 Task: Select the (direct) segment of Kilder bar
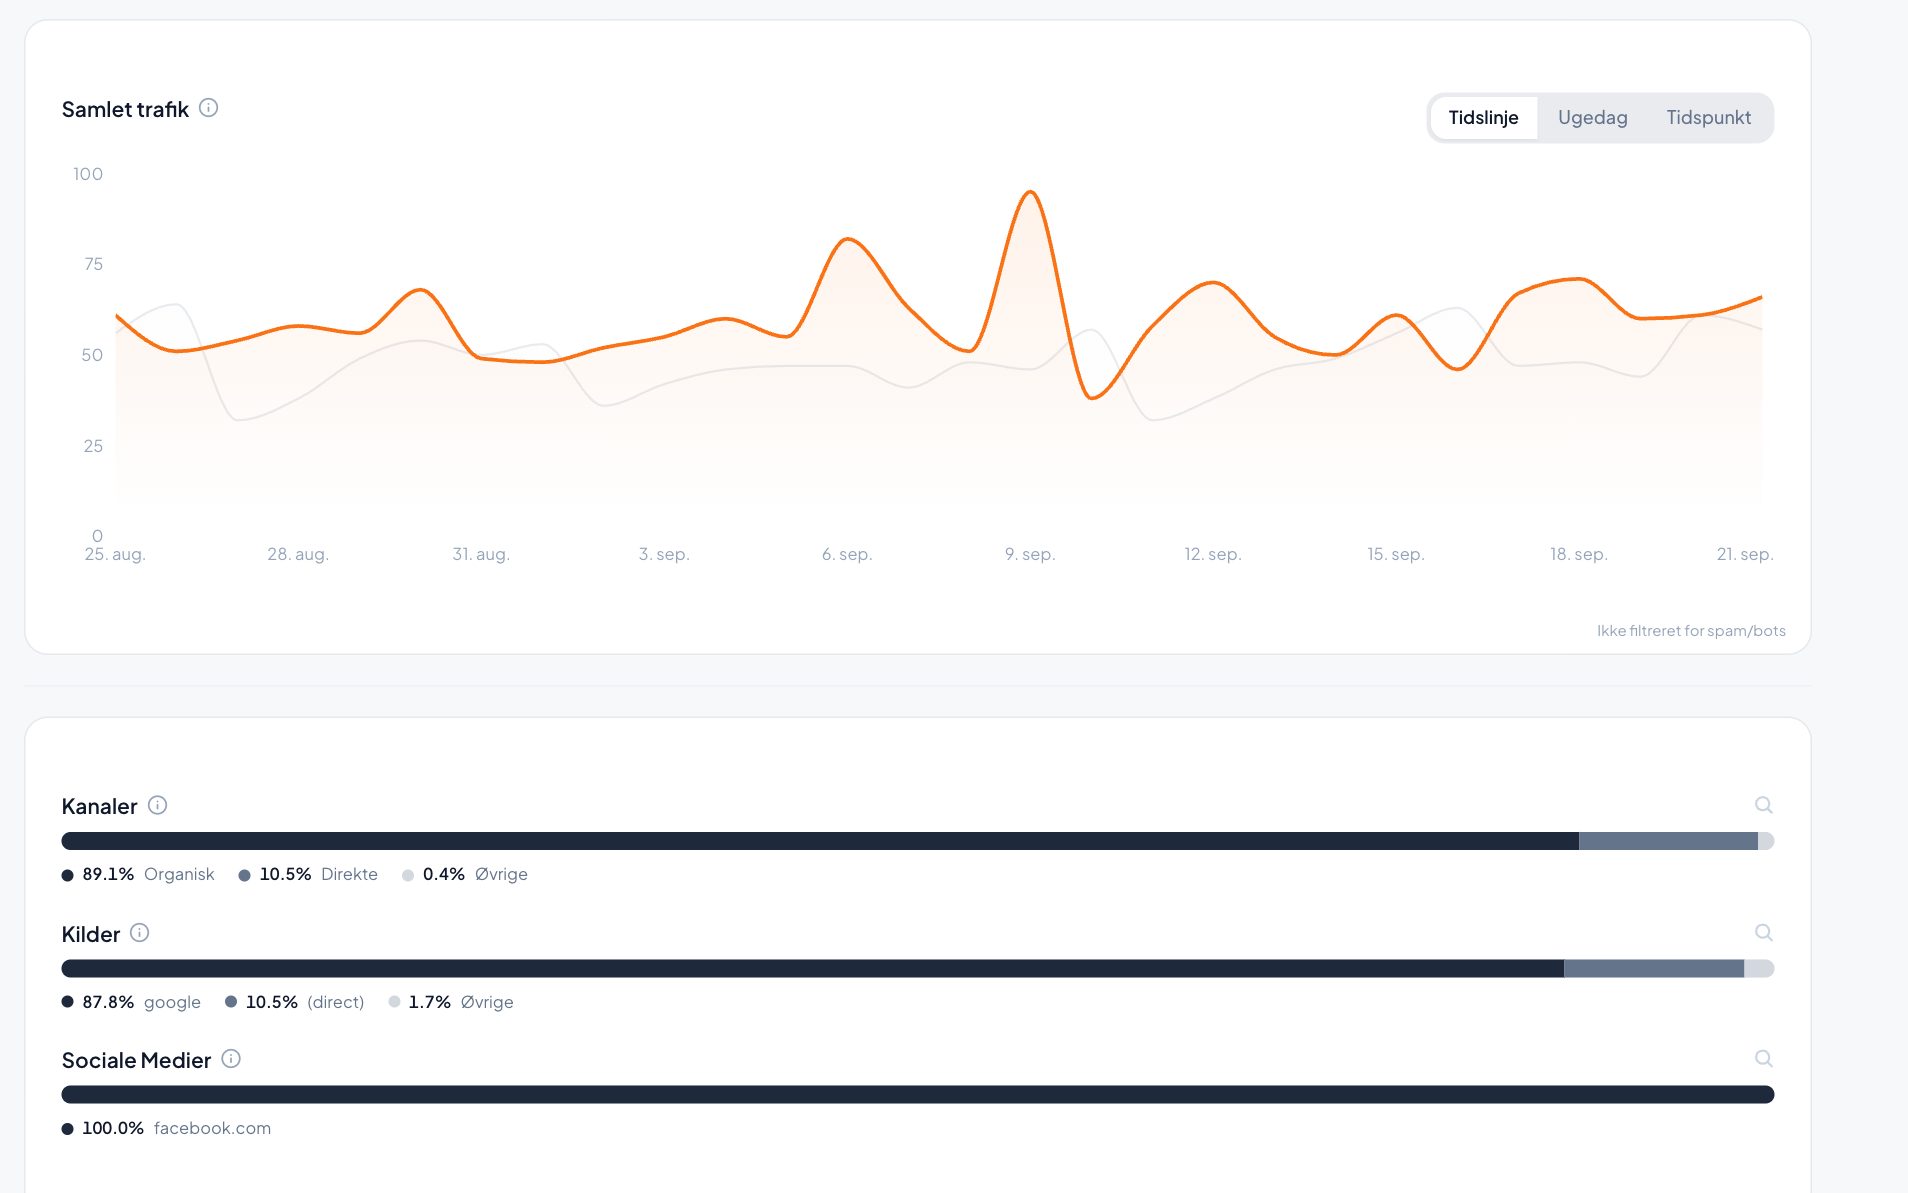pyautogui.click(x=1654, y=968)
